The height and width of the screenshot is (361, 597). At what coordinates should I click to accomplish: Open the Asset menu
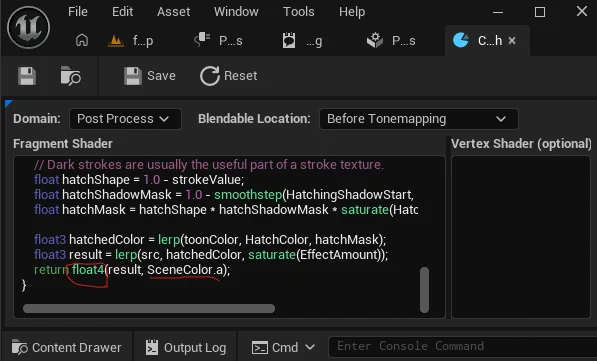(174, 12)
